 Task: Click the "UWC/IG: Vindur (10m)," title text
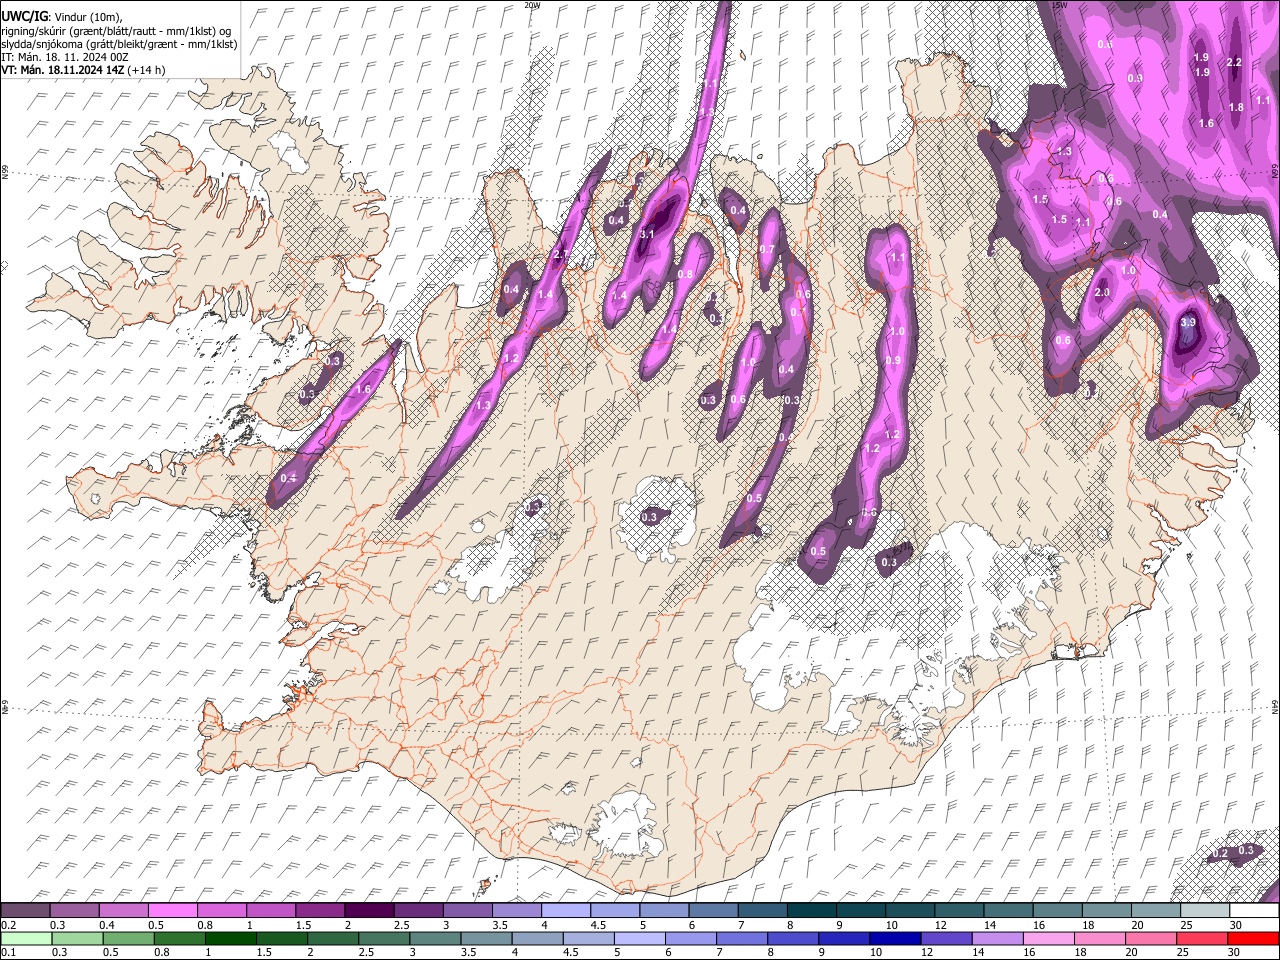[x=61, y=17]
